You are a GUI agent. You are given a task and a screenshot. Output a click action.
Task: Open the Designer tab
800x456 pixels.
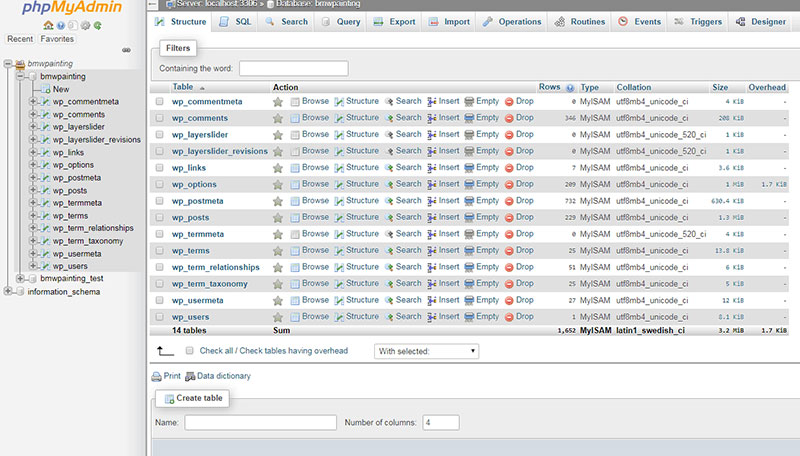[761, 22]
